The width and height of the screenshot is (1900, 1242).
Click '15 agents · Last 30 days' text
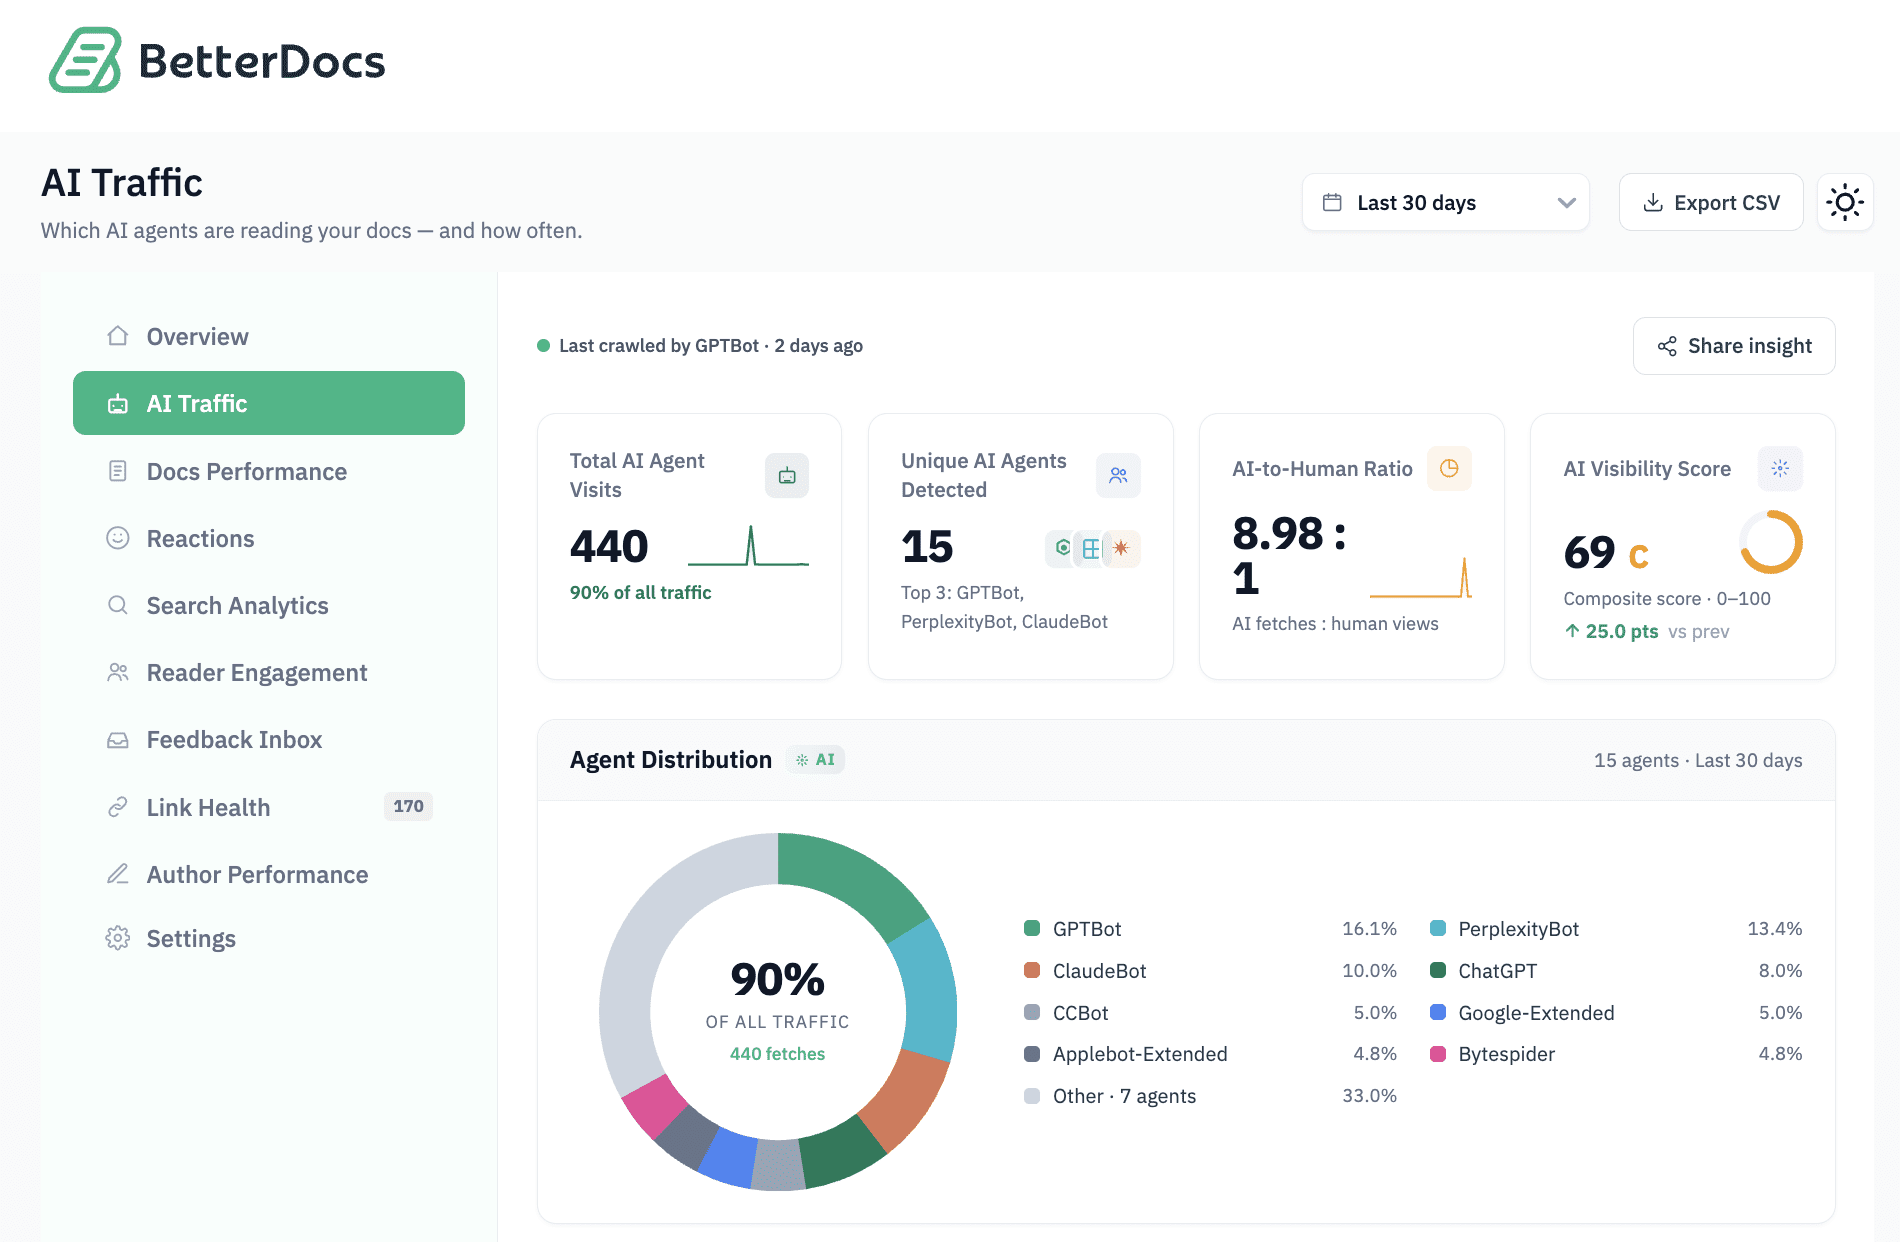[x=1698, y=760]
